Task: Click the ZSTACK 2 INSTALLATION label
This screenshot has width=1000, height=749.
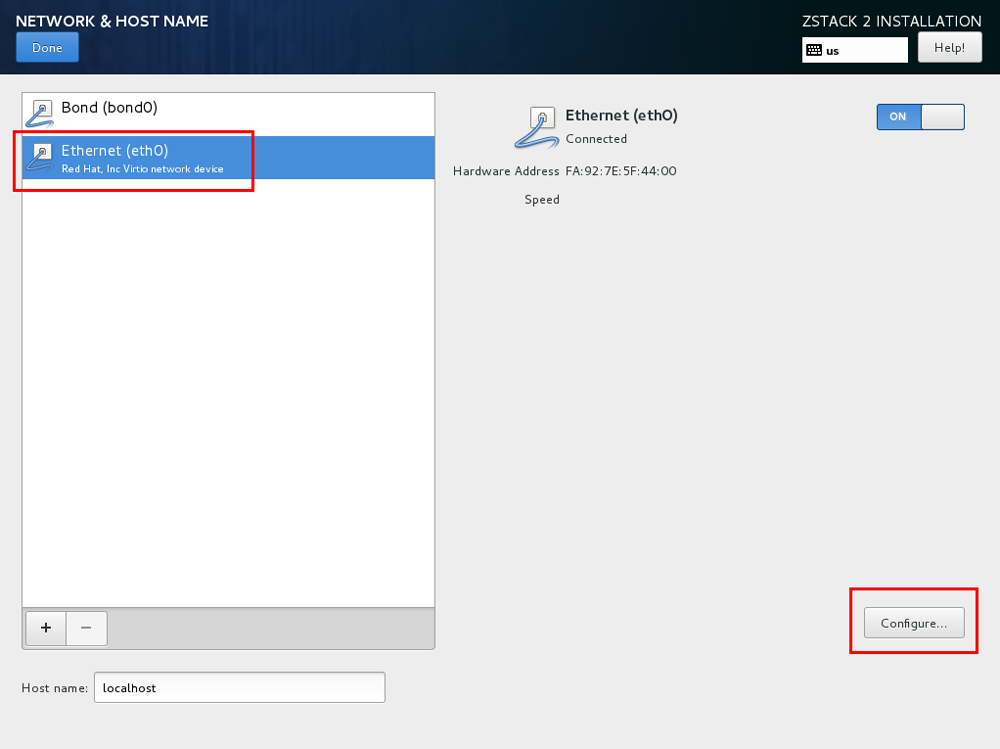Action: click(x=891, y=21)
